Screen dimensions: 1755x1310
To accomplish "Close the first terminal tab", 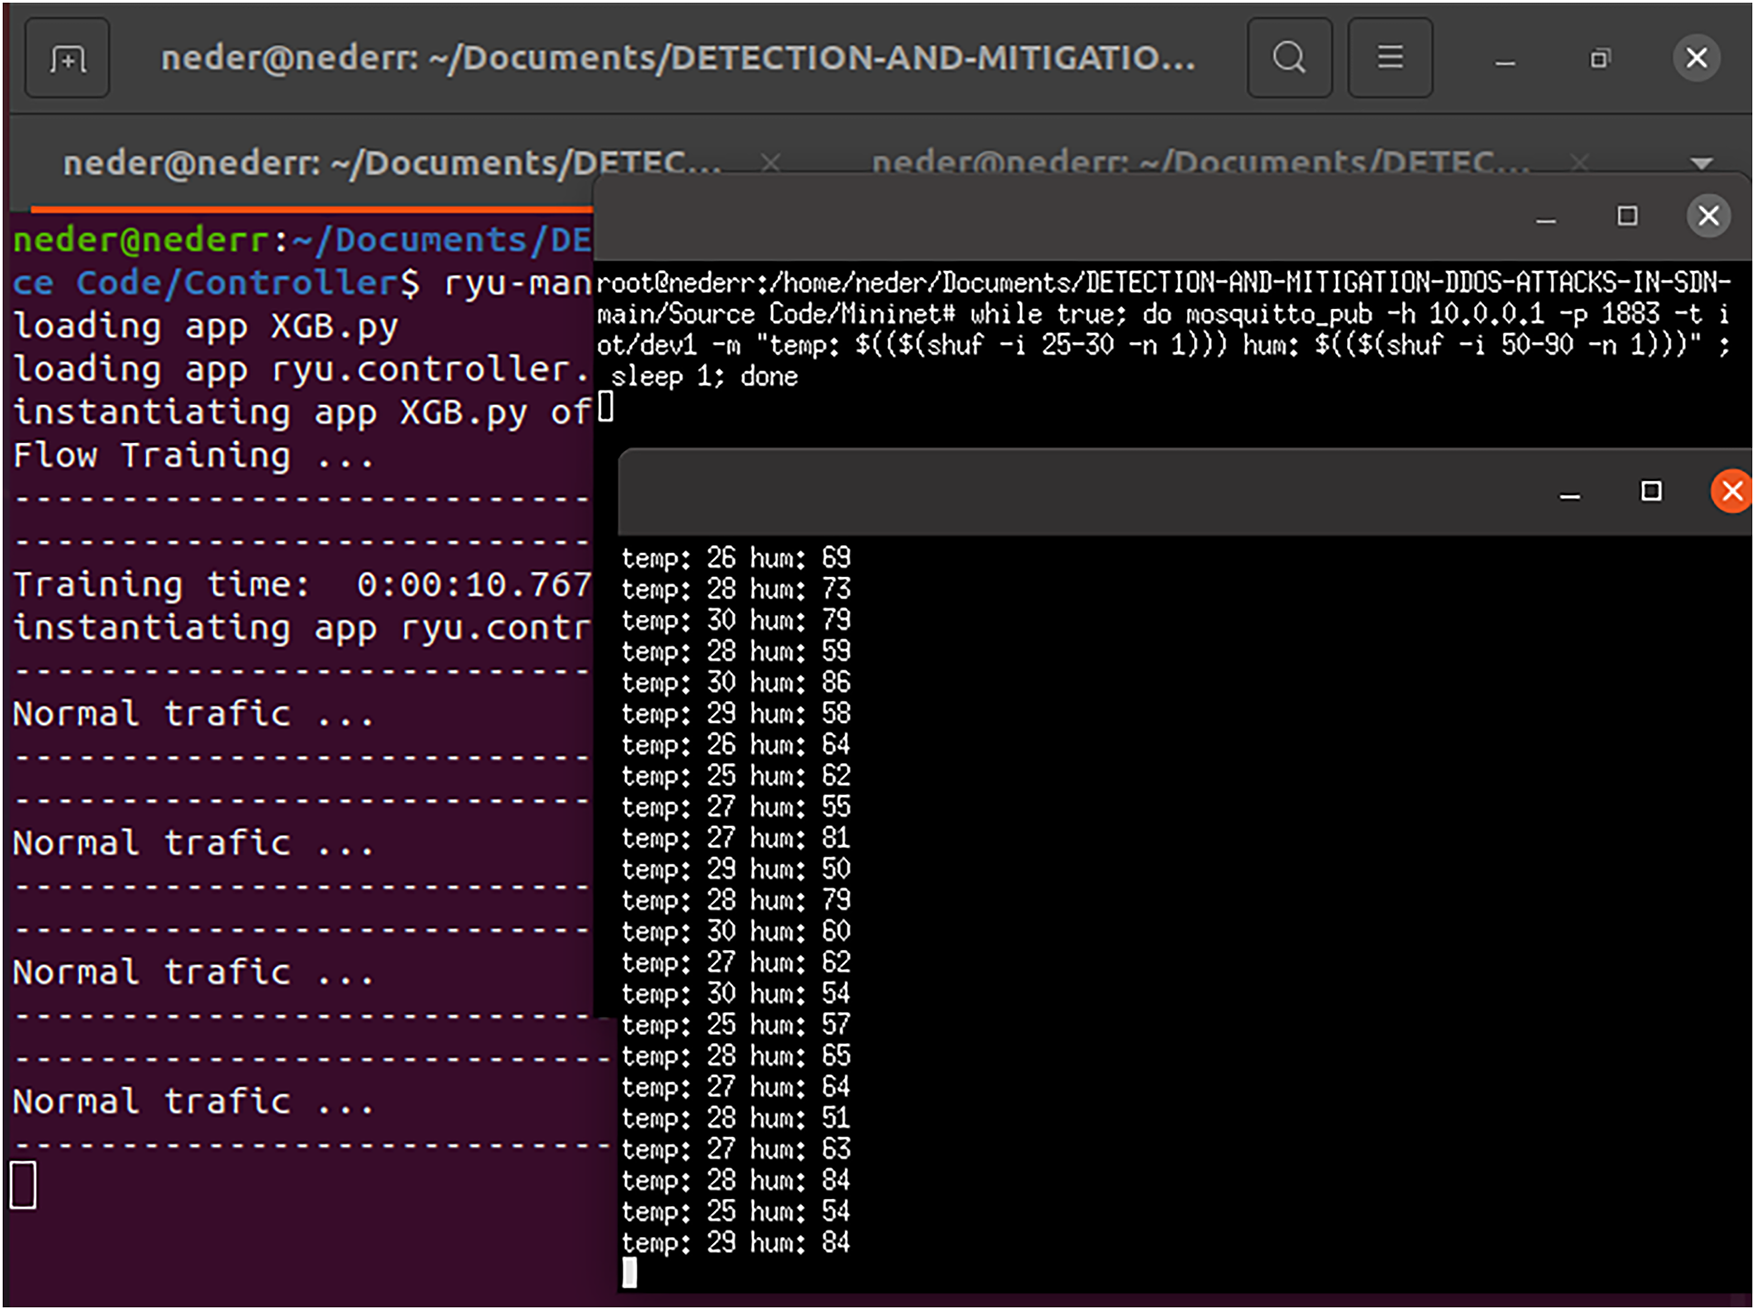I will coord(770,163).
